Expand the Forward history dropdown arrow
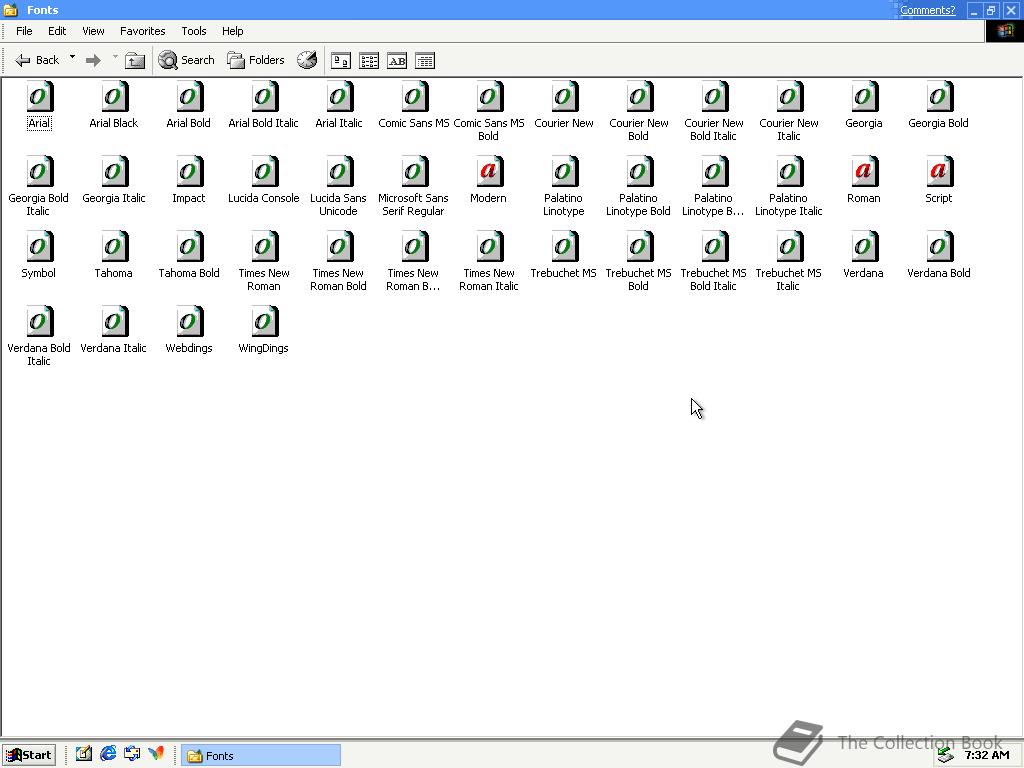1024x768 pixels. point(115,57)
